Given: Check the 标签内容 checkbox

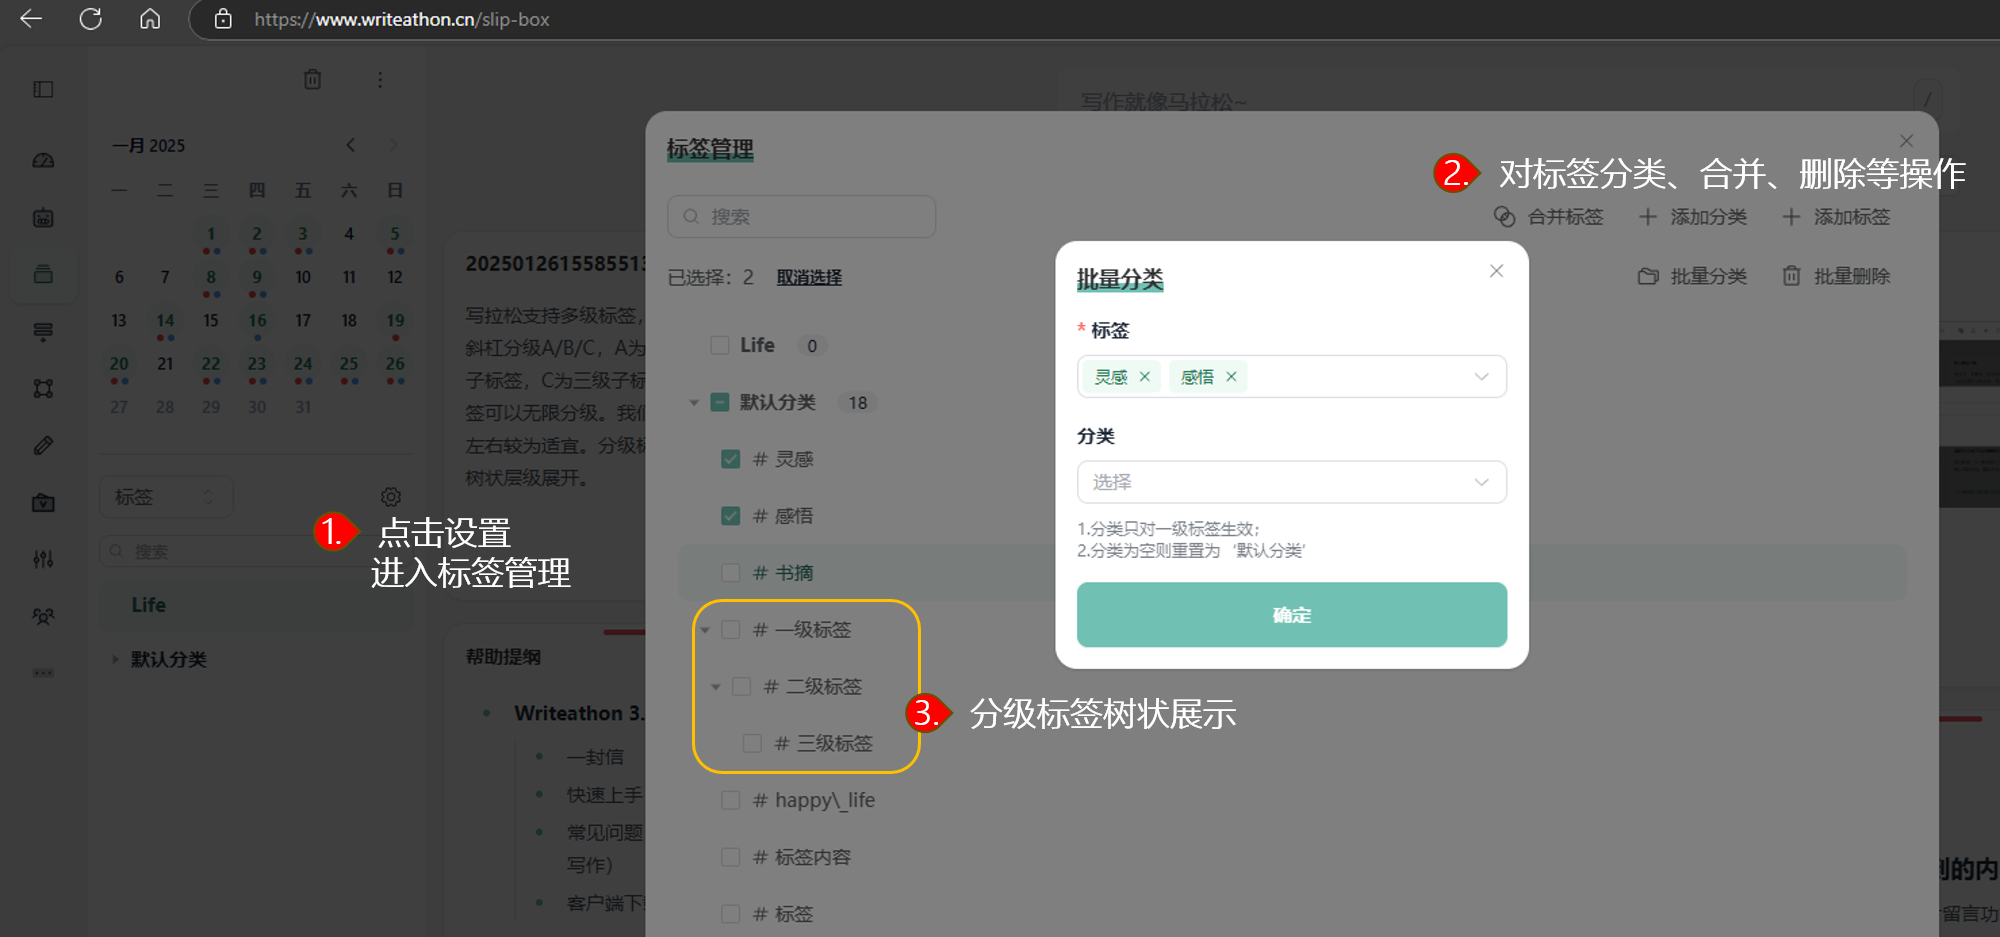Looking at the screenshot, I should 731,858.
